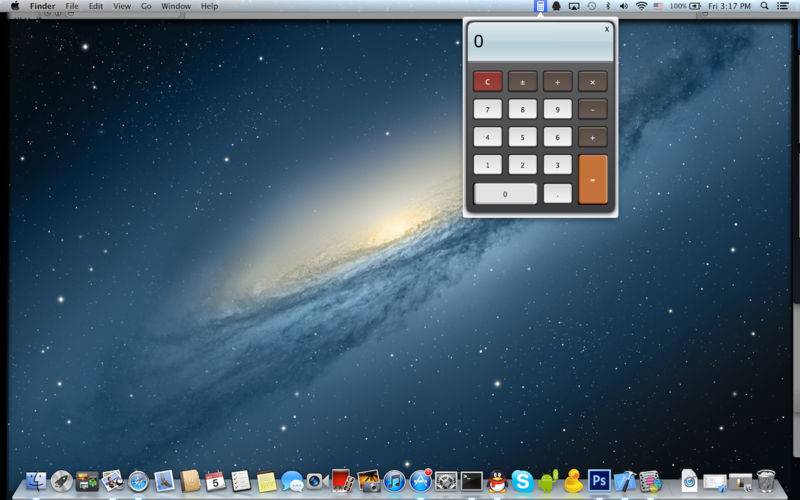Open the Wi-Fi status menu
The height and width of the screenshot is (500, 800).
point(641,6)
